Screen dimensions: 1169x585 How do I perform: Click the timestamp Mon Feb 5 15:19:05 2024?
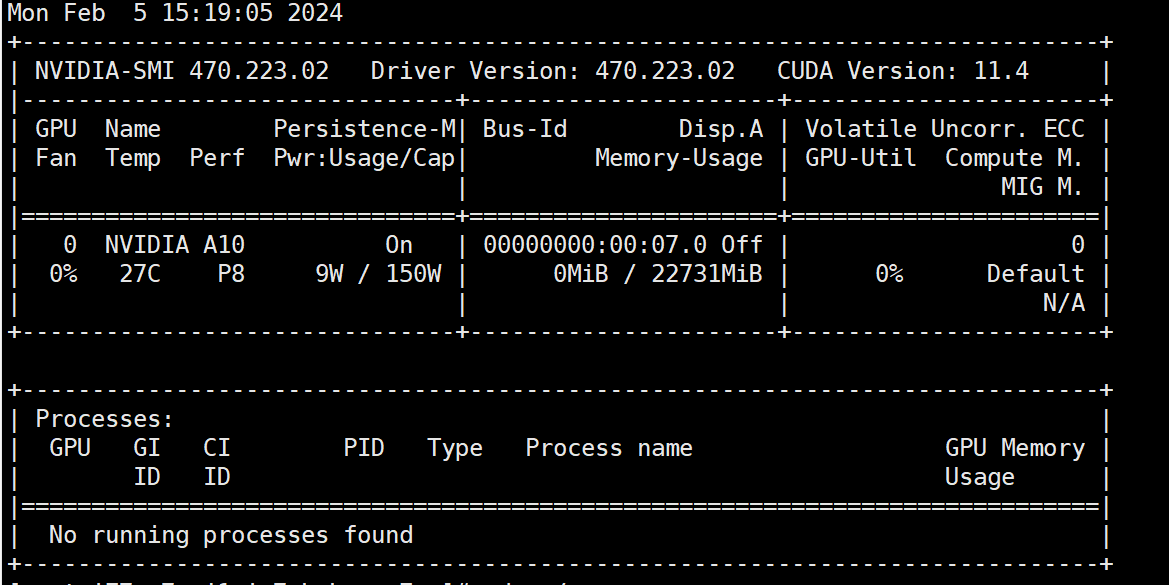[175, 13]
